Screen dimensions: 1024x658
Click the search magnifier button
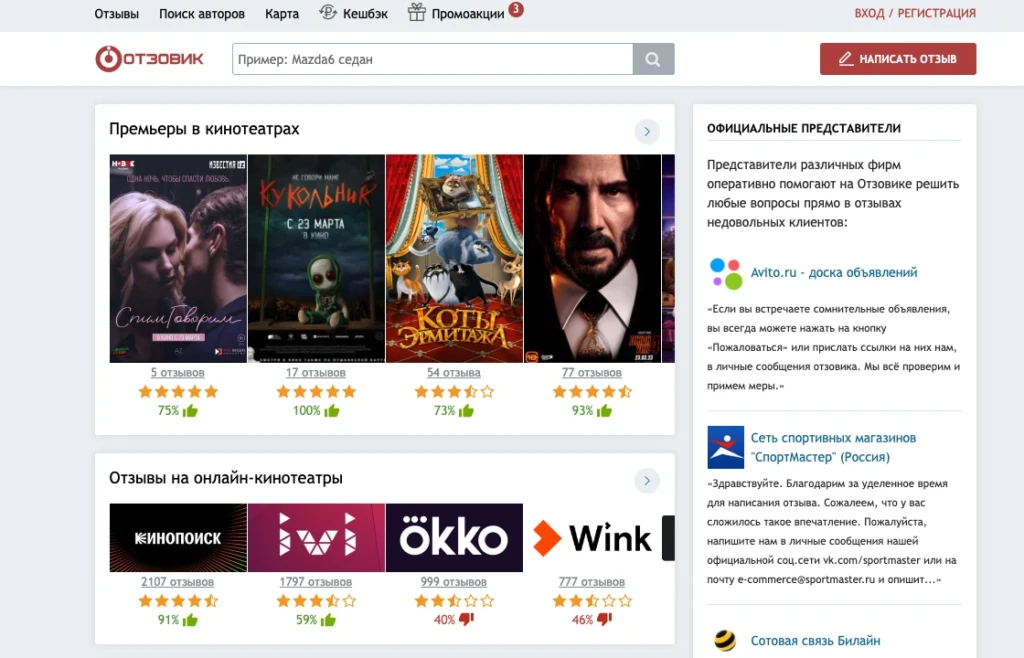653,59
